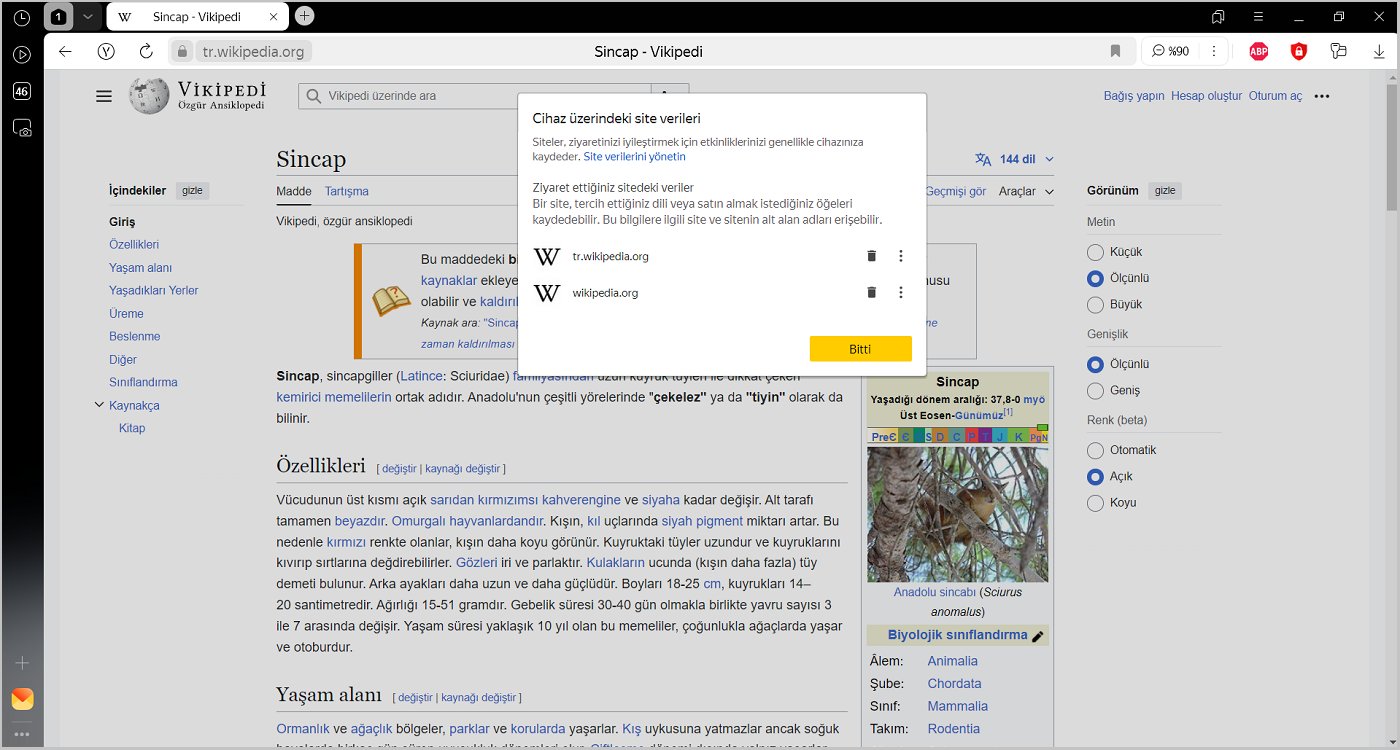Screen dimensions: 1400x750
Task: Select the Küçük text size option
Action: (x=1095, y=252)
